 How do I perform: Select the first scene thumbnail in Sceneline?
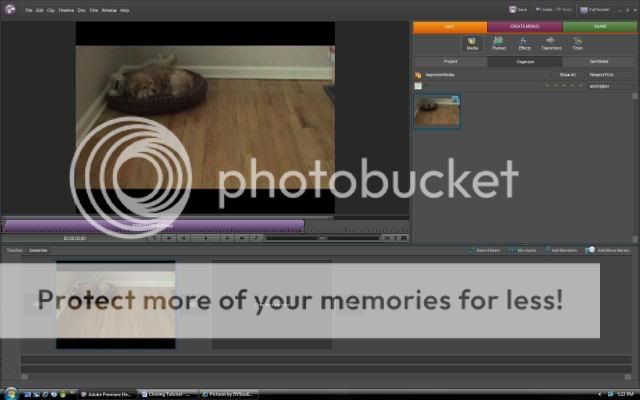click(x=116, y=304)
